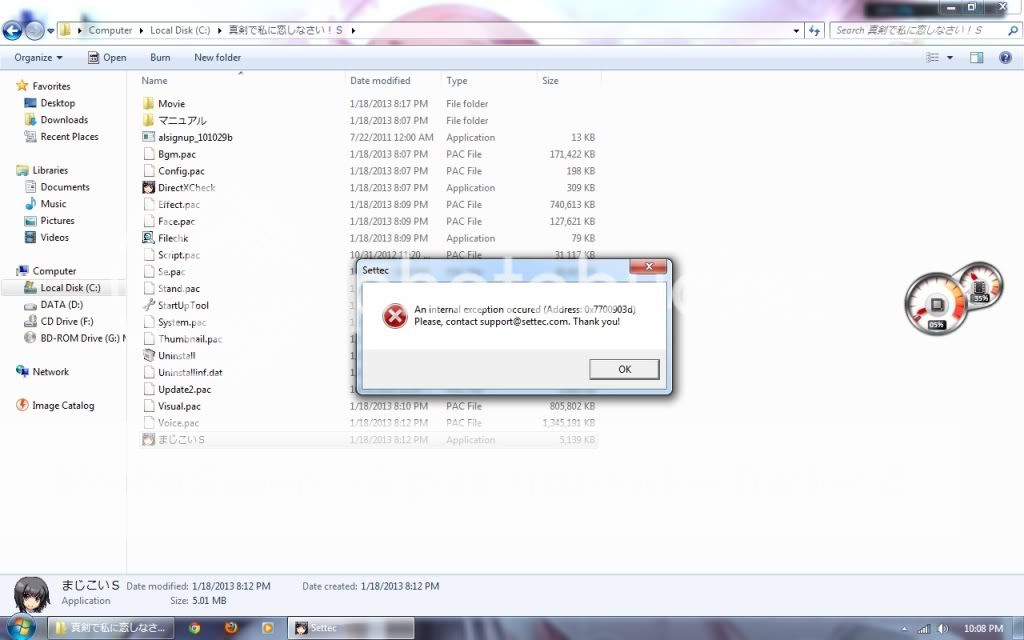Close the Settec error dialog
Viewport: 1024px width, 640px height.
pos(649,267)
